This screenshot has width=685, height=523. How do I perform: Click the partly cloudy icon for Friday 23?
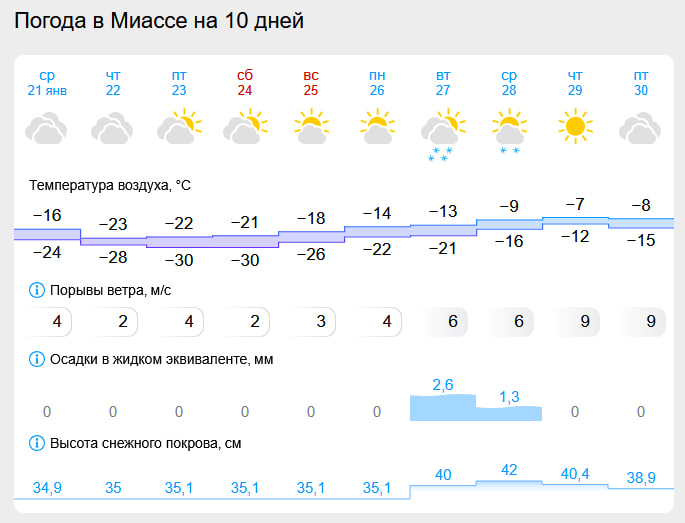[178, 128]
